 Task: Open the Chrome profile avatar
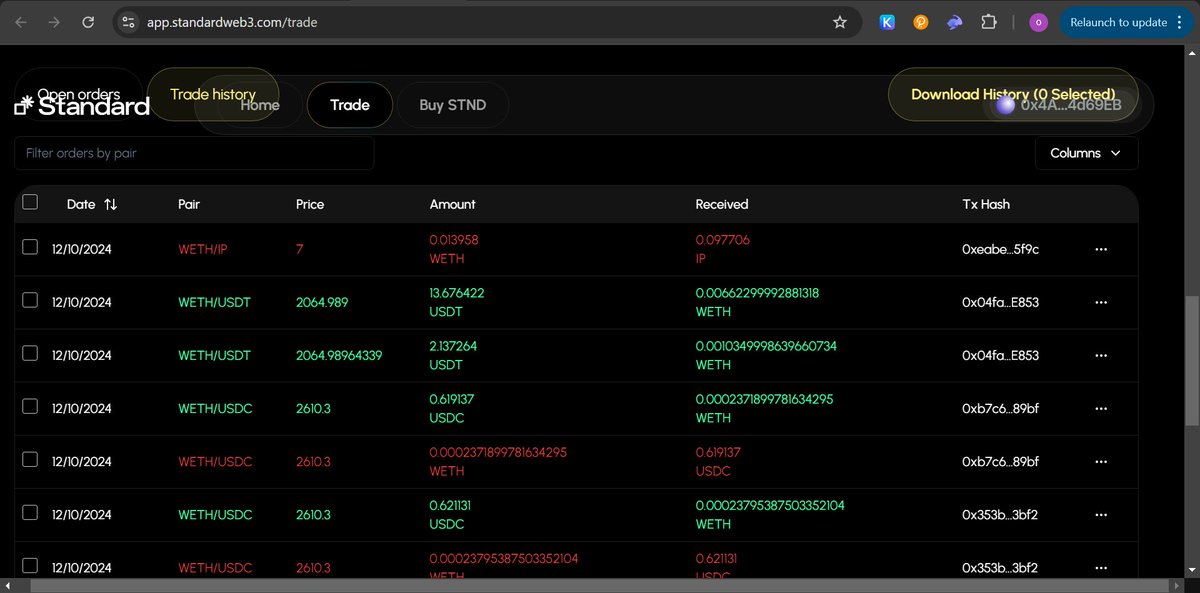point(1038,22)
